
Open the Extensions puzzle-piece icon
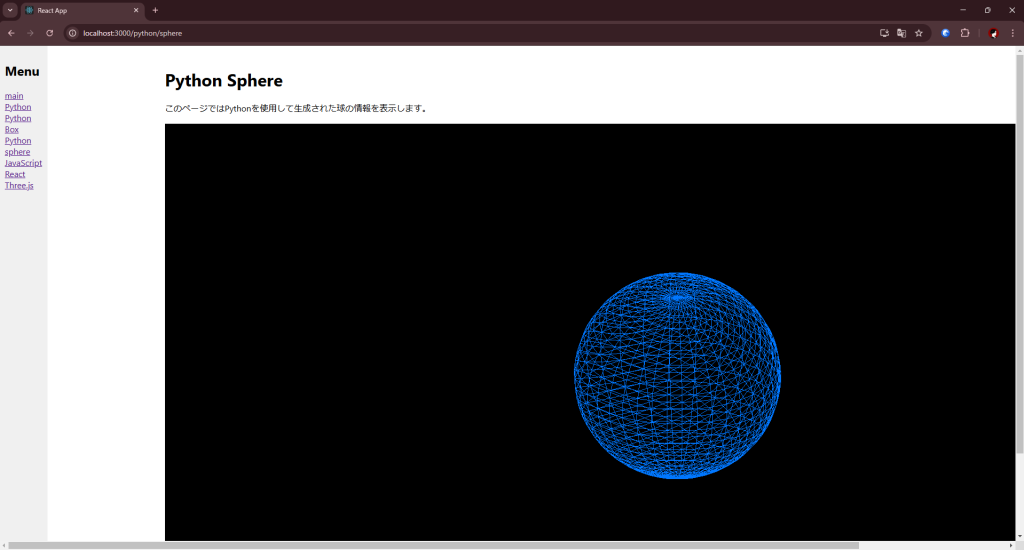965,33
